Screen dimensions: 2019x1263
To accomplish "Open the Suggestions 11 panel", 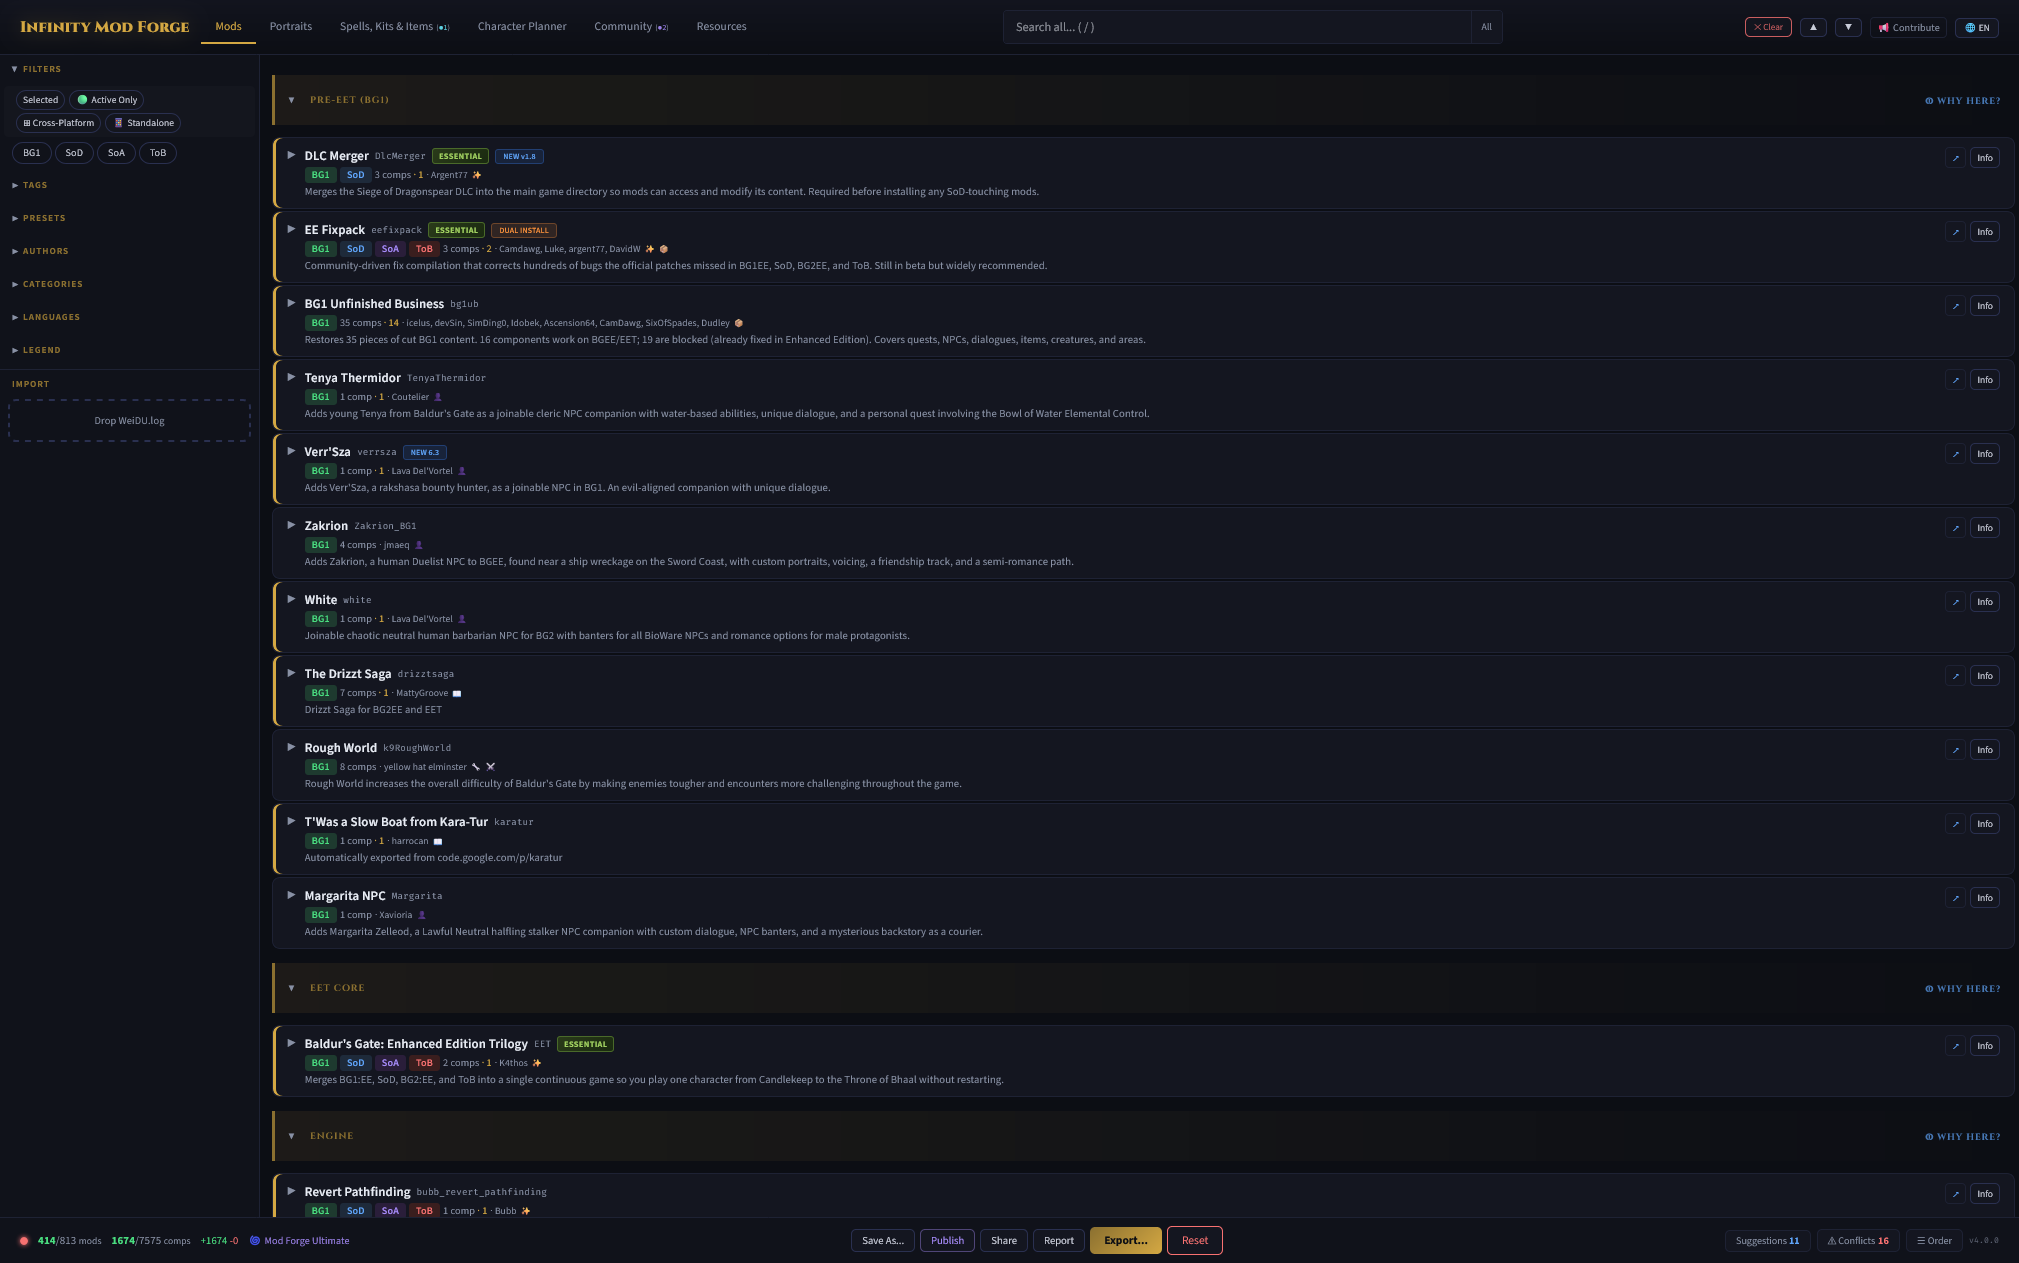I will [x=1767, y=1241].
